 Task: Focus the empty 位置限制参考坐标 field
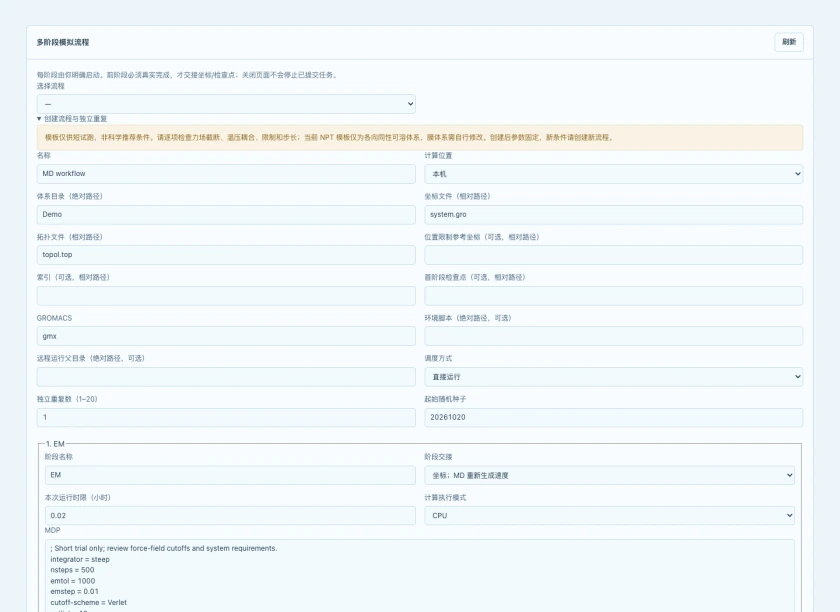pos(613,255)
